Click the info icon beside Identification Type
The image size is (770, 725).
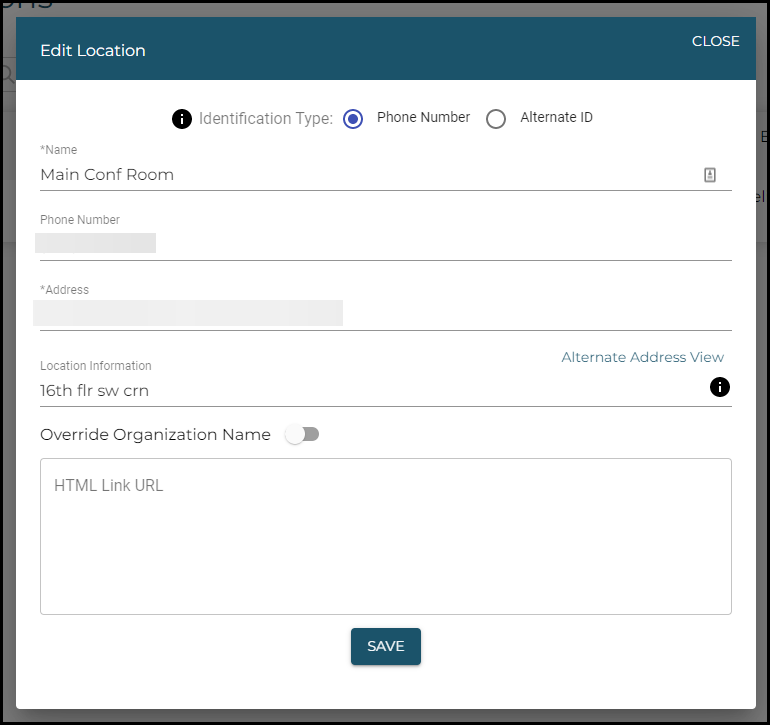click(x=182, y=119)
